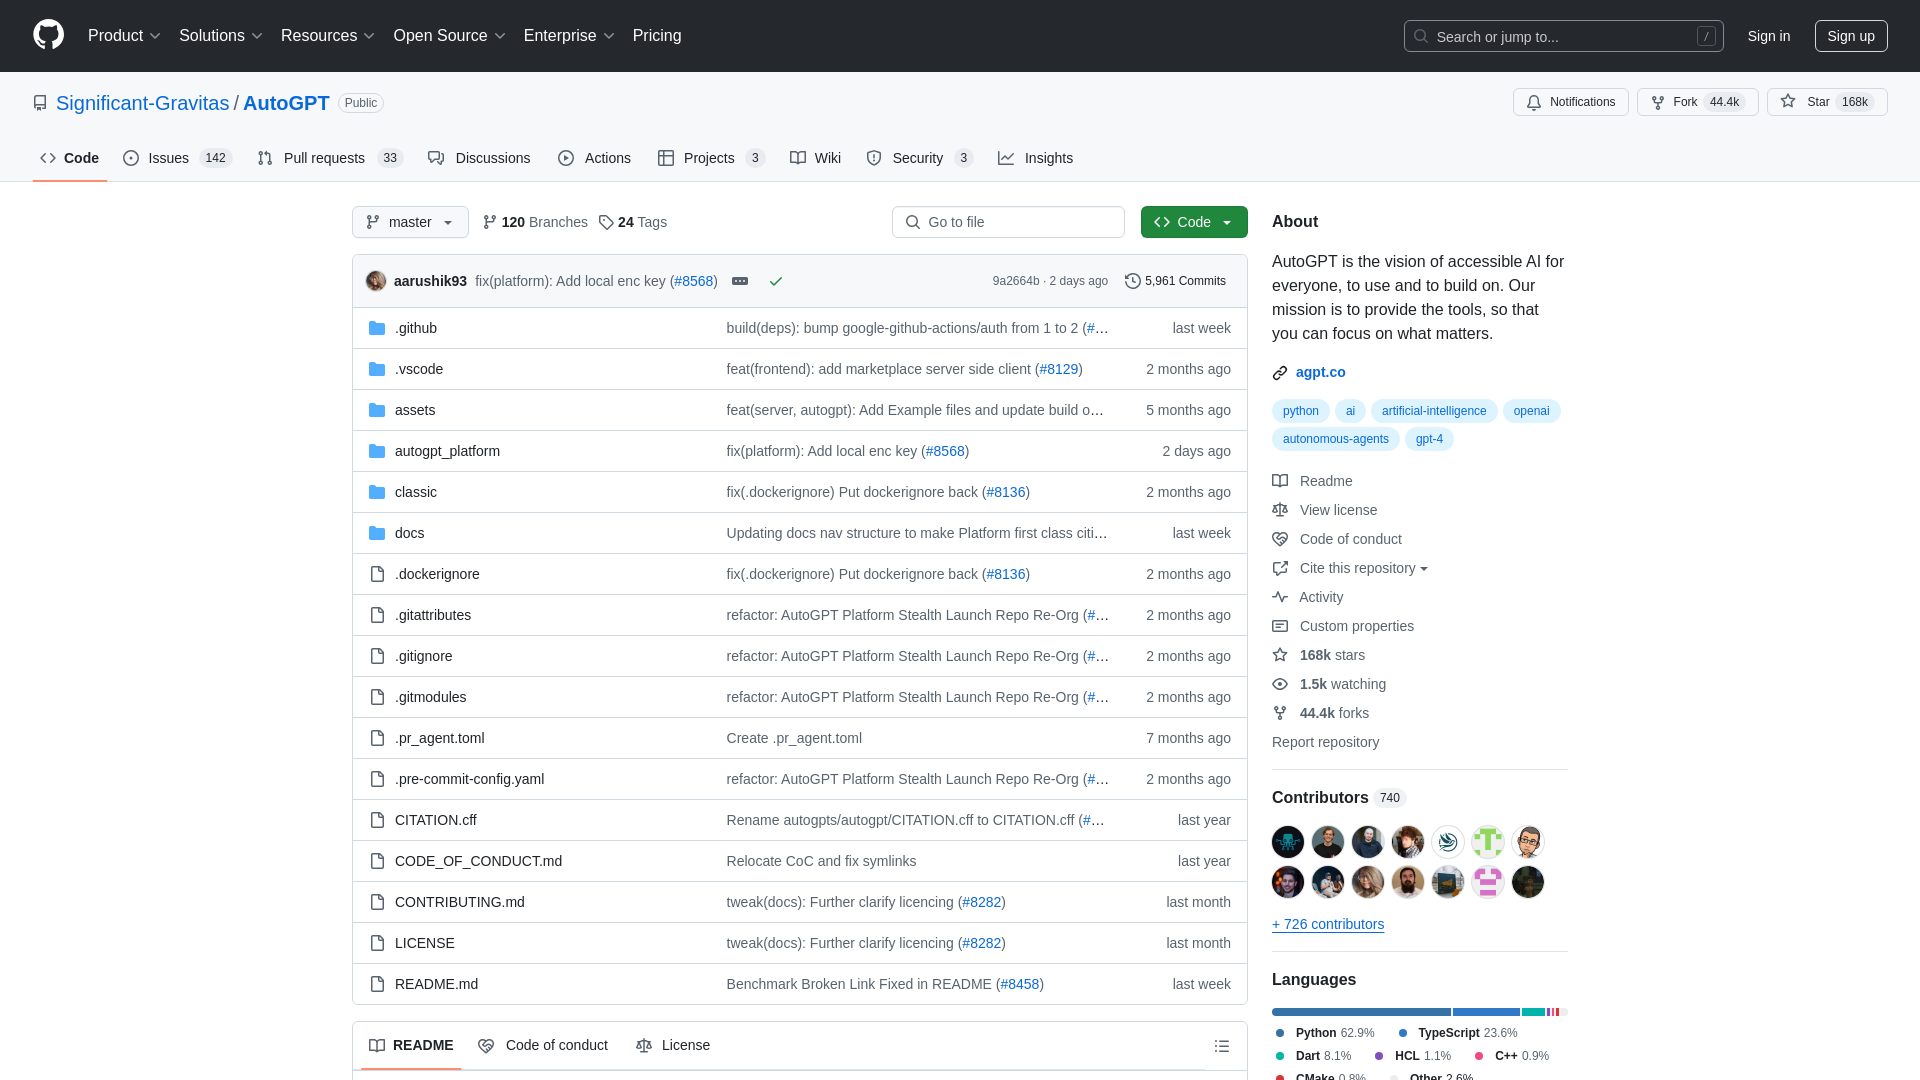View the green check status of latest commit
The width and height of the screenshot is (1920, 1080).
pyautogui.click(x=776, y=281)
